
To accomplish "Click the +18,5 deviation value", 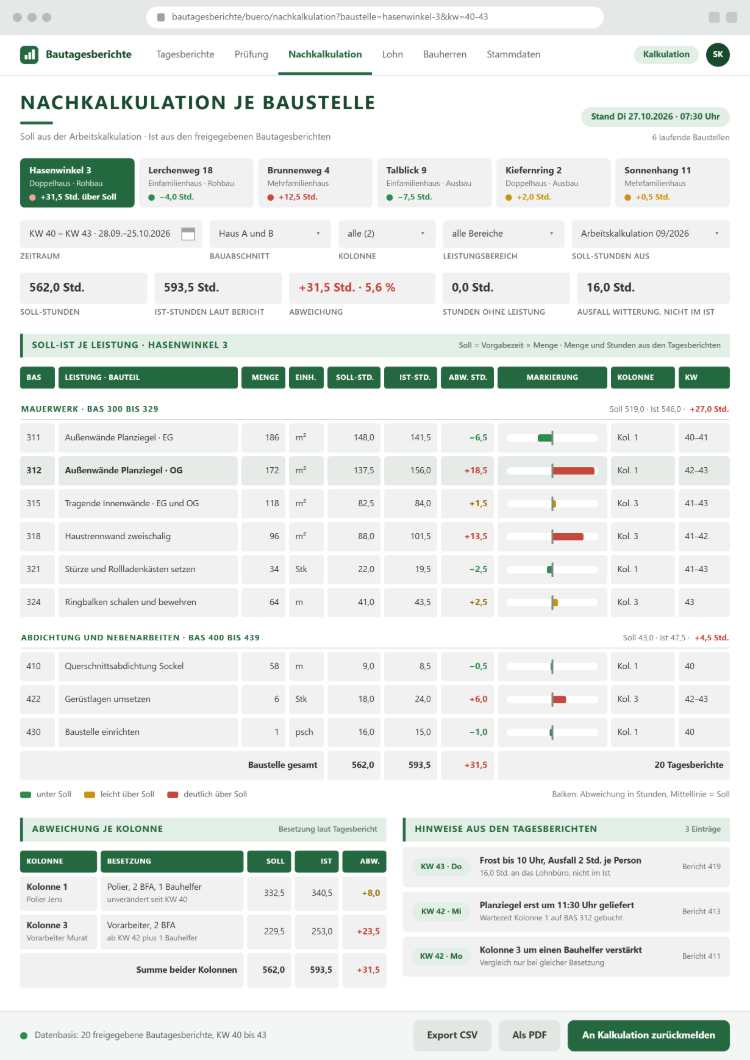I will 475,471.
